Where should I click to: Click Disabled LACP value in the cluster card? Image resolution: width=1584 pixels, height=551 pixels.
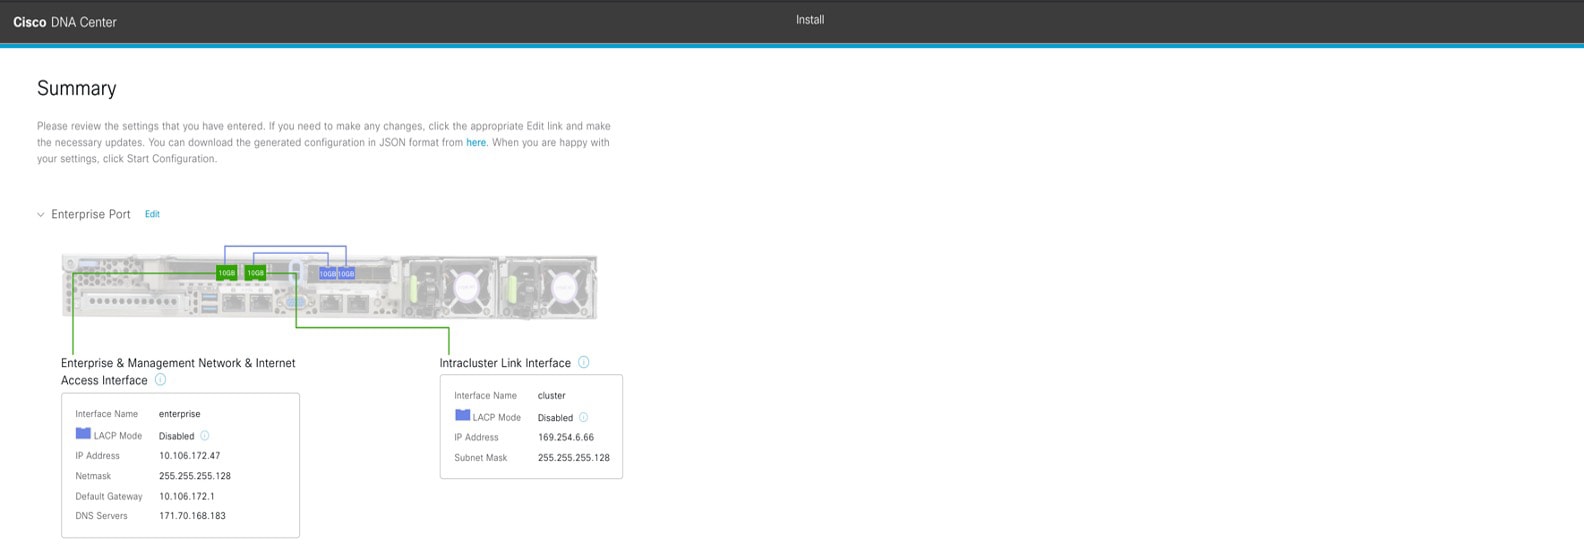556,418
